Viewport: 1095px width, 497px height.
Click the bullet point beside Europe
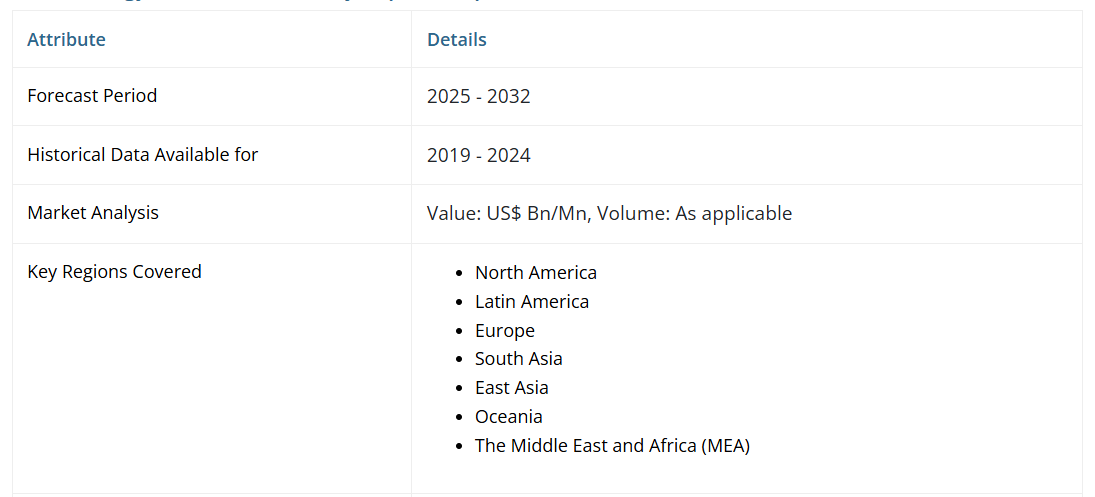click(x=458, y=331)
